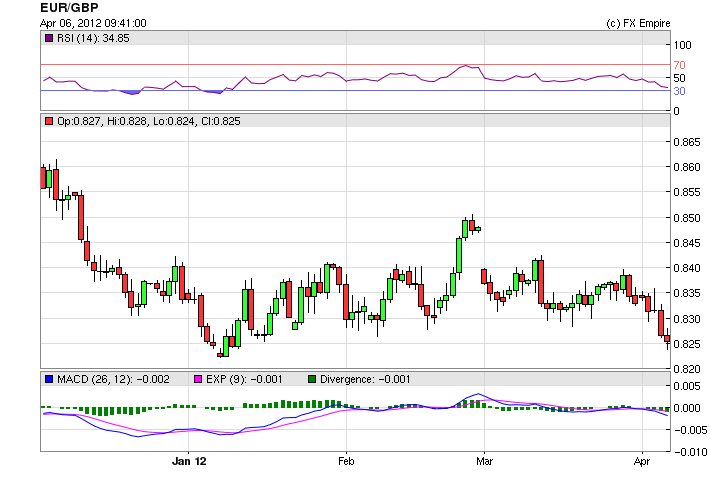The image size is (710, 487).
Task: Click the Feb date axis label
Action: tap(346, 461)
